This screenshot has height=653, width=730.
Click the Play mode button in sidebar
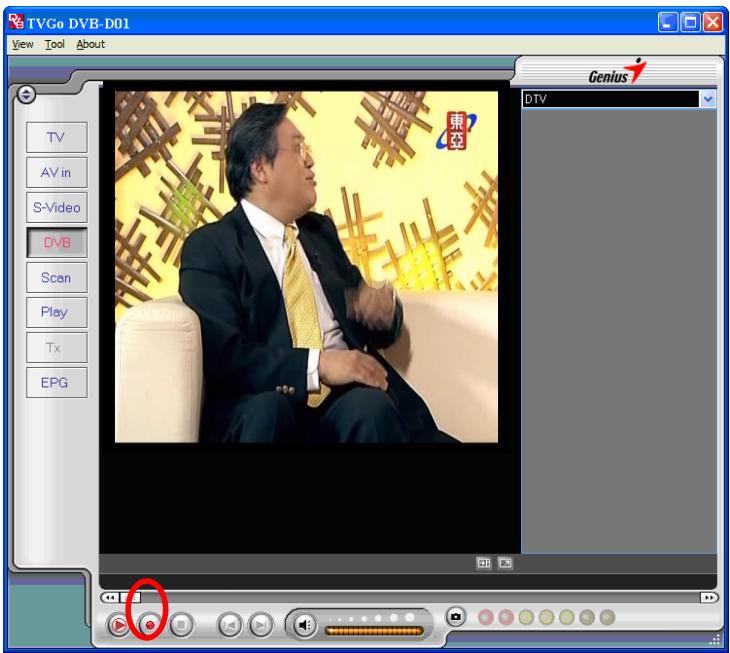[57, 312]
